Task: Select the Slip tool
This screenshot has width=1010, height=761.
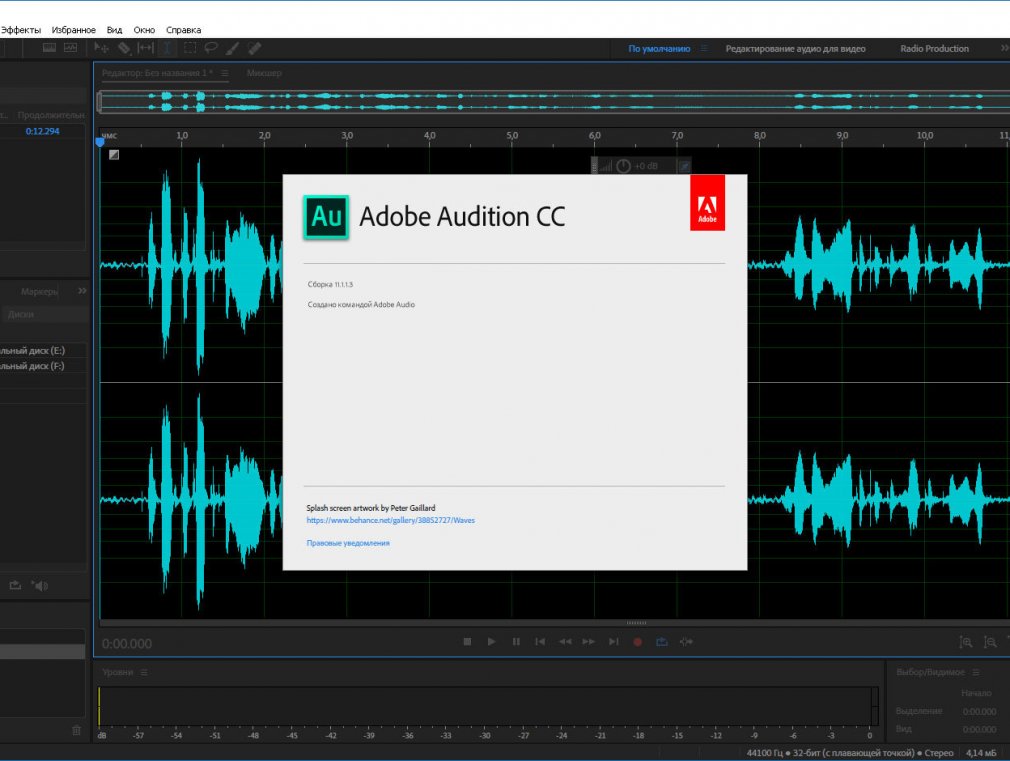Action: pyautogui.click(x=146, y=48)
